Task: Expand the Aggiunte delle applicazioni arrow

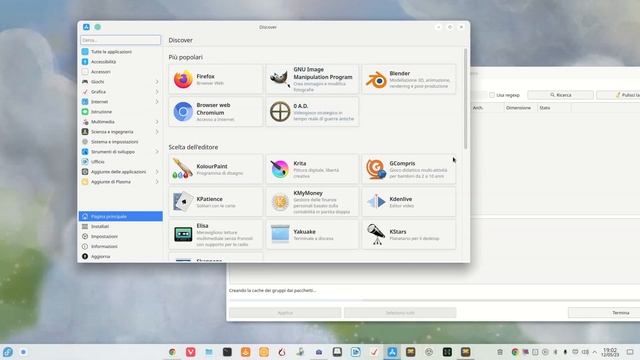Action: (x=157, y=172)
